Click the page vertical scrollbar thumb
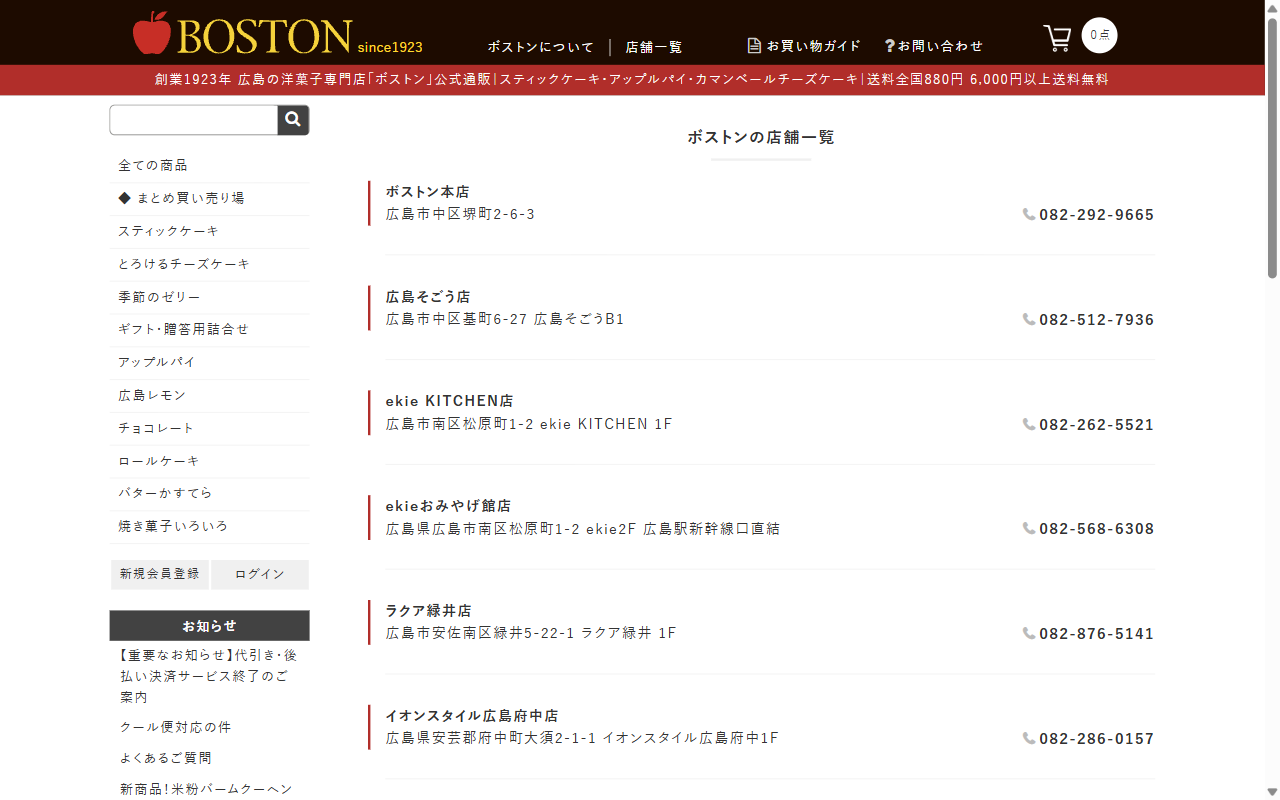Viewport: 1280px width, 800px height. 1272,148
